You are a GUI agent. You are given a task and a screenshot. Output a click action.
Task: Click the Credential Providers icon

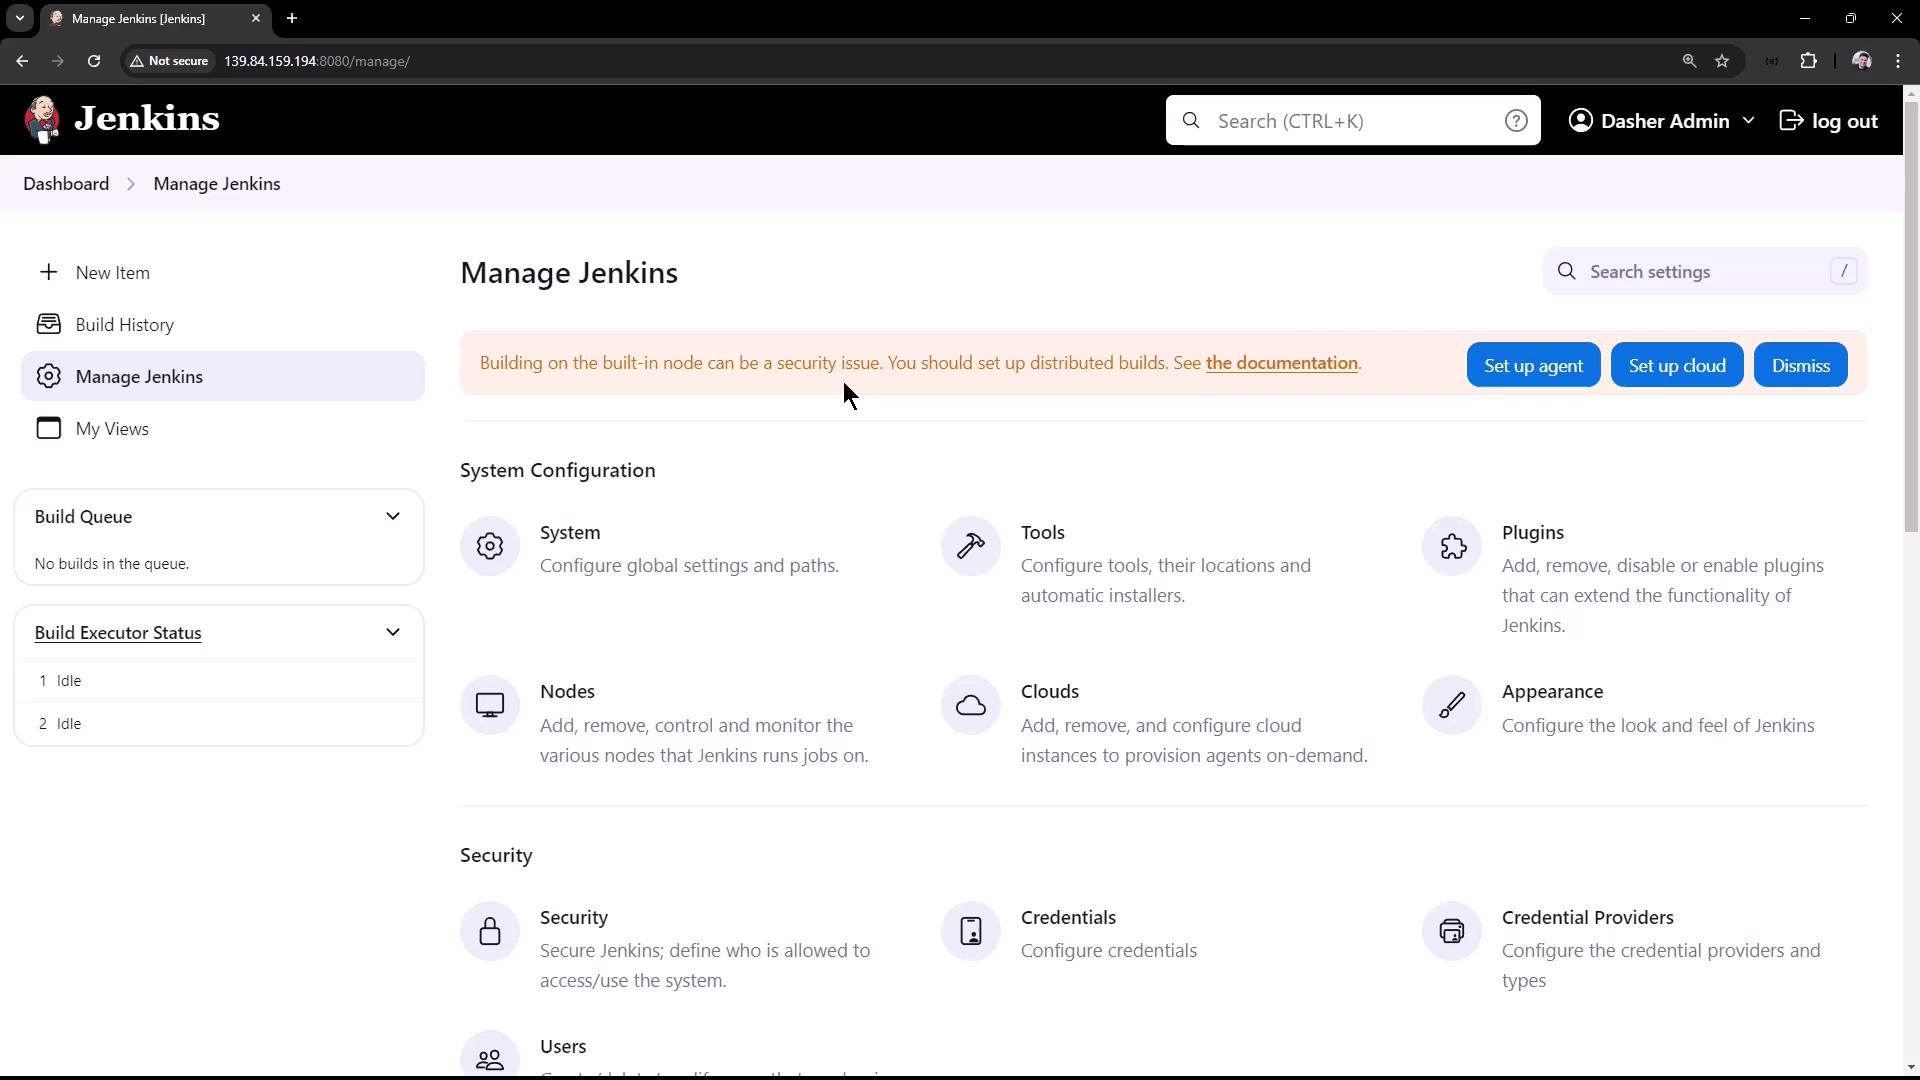point(1452,931)
